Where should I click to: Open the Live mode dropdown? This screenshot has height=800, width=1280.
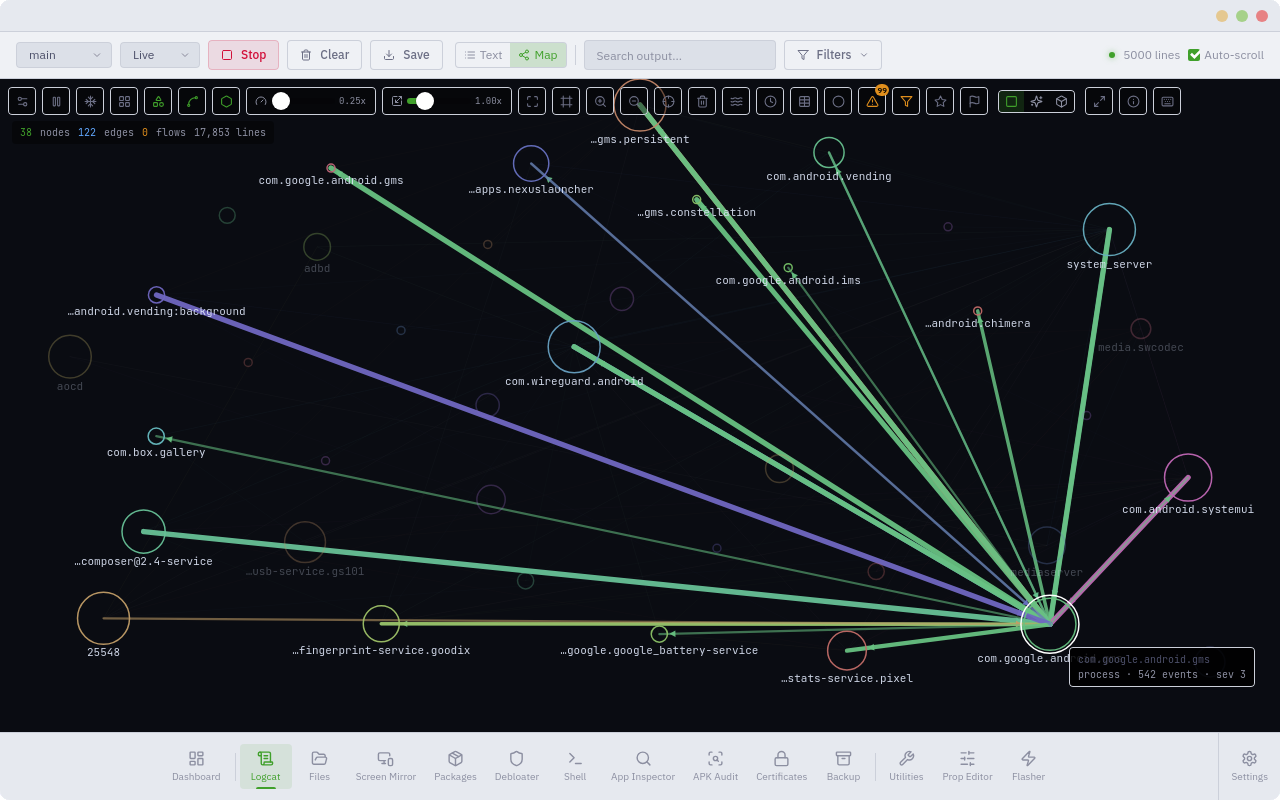tap(160, 55)
